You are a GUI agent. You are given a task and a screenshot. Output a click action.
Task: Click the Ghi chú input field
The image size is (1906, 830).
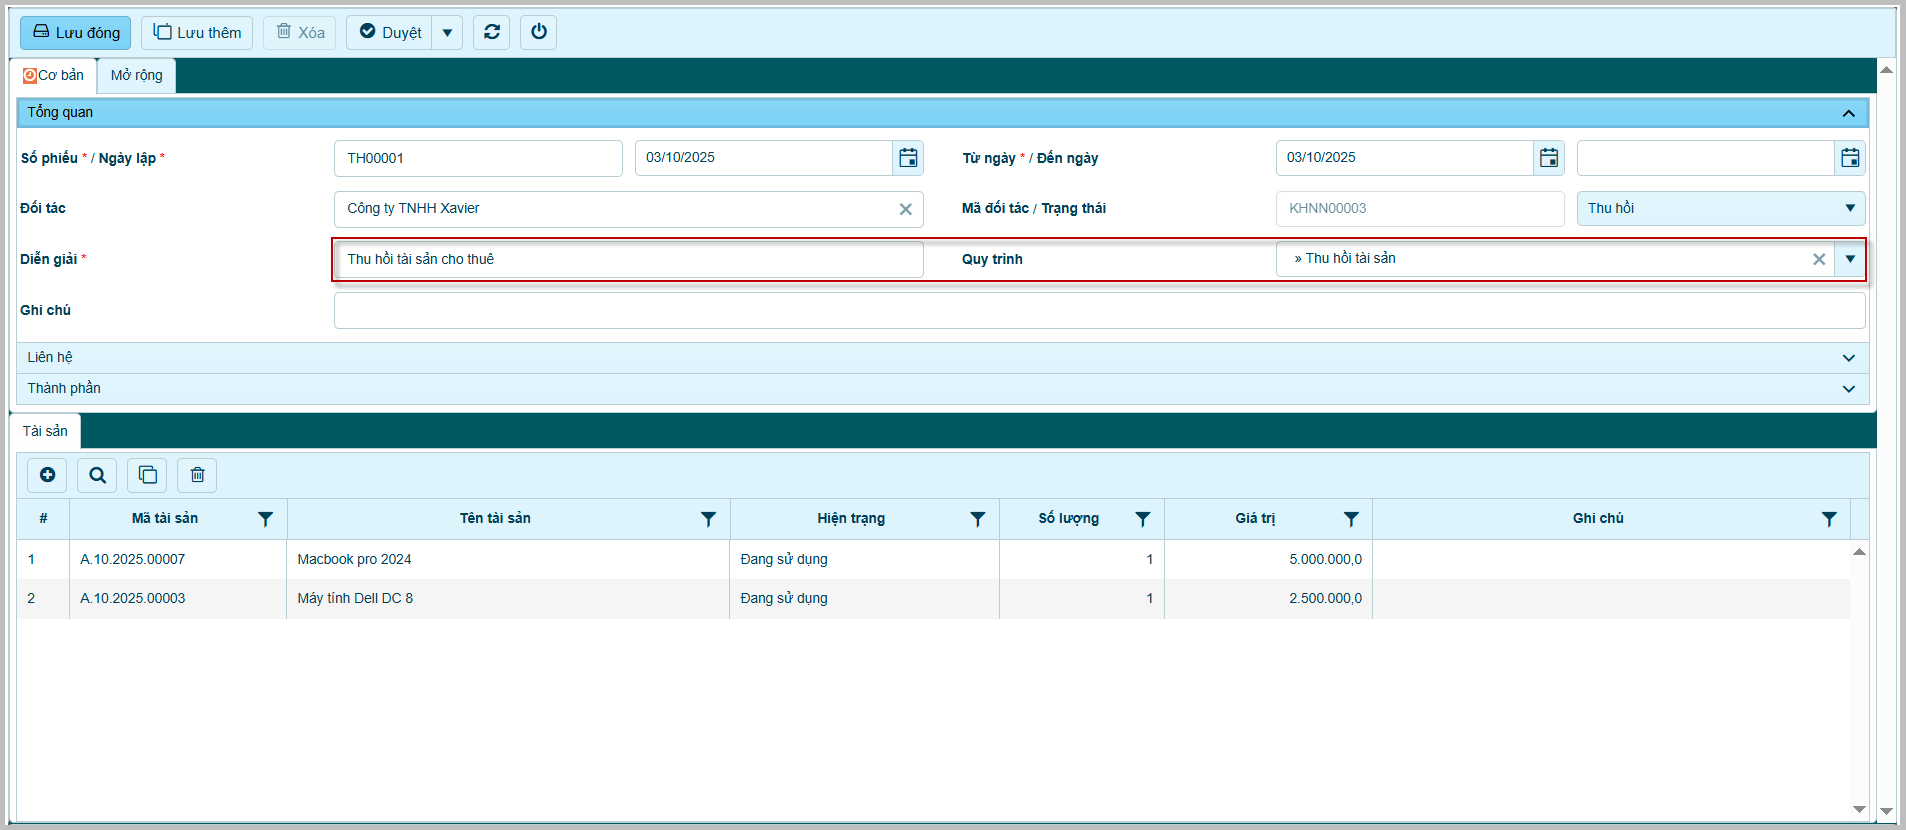coord(1098,311)
